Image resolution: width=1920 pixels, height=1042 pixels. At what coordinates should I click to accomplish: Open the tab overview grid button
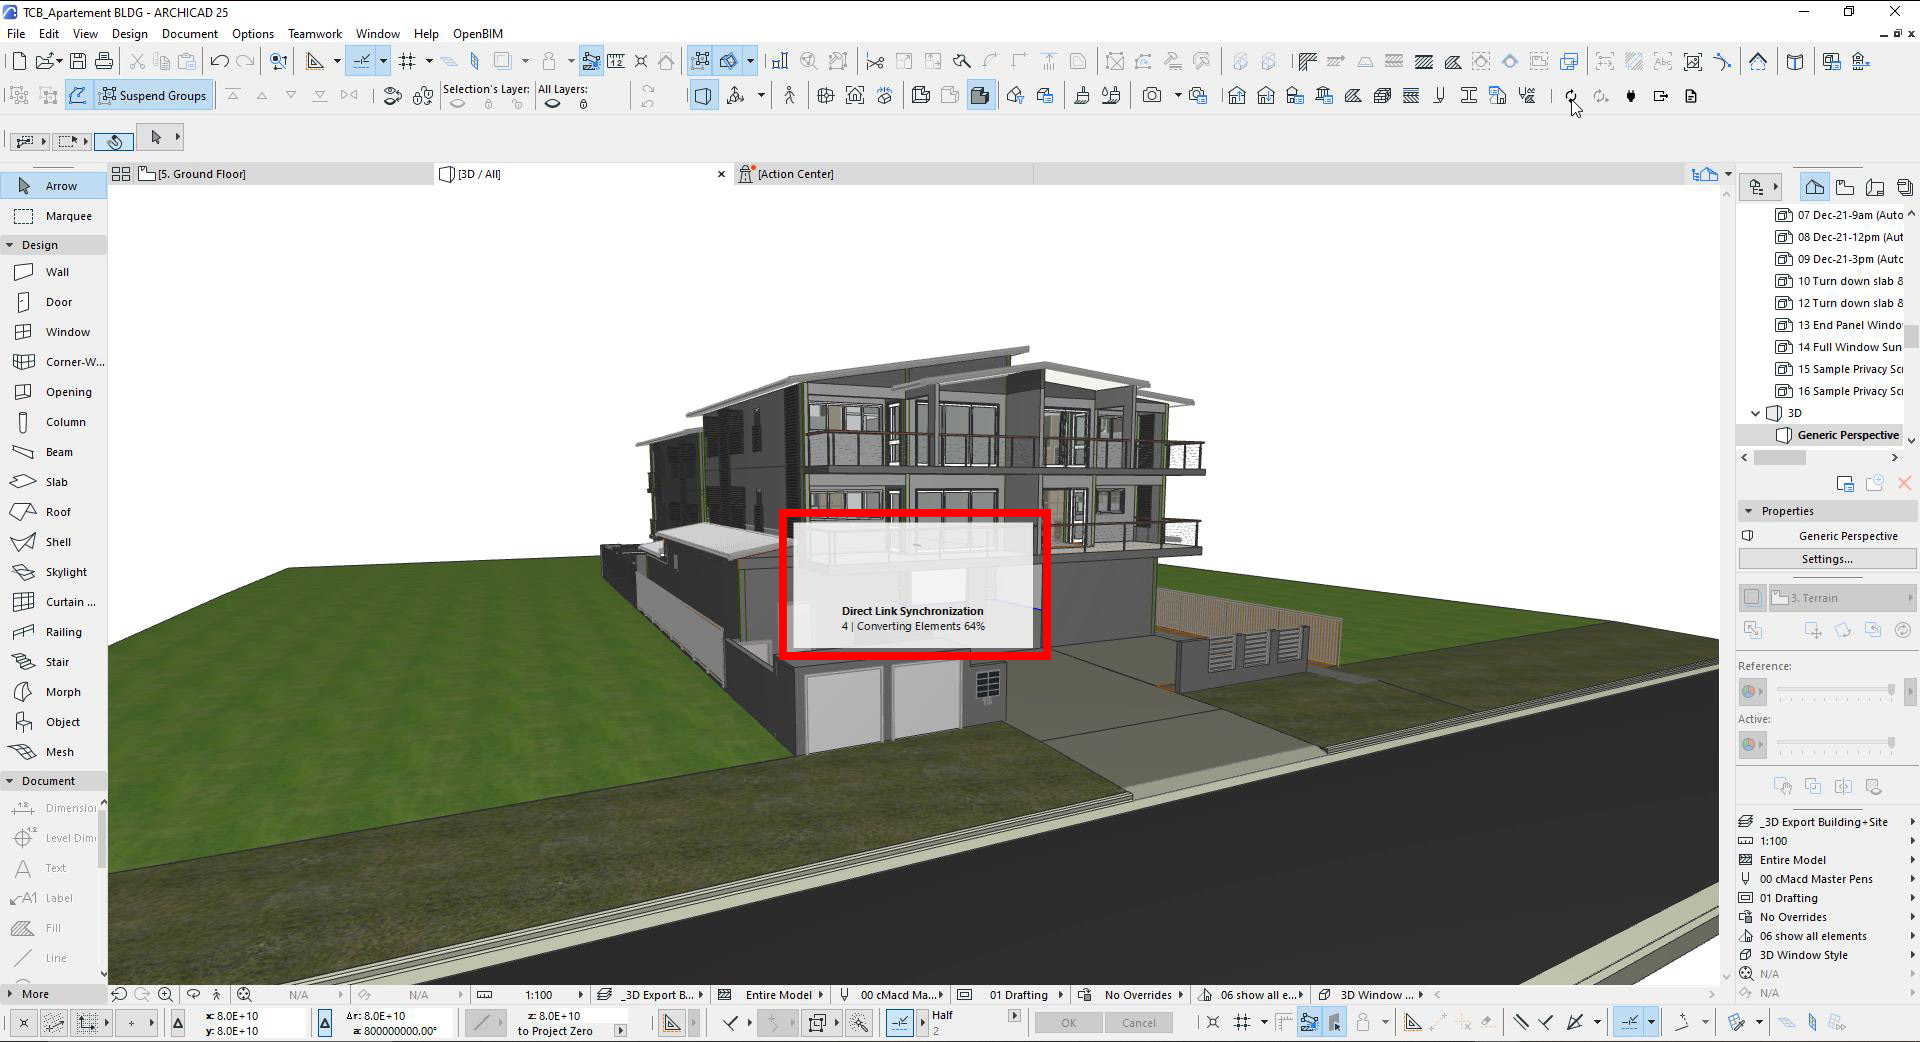pyautogui.click(x=121, y=174)
